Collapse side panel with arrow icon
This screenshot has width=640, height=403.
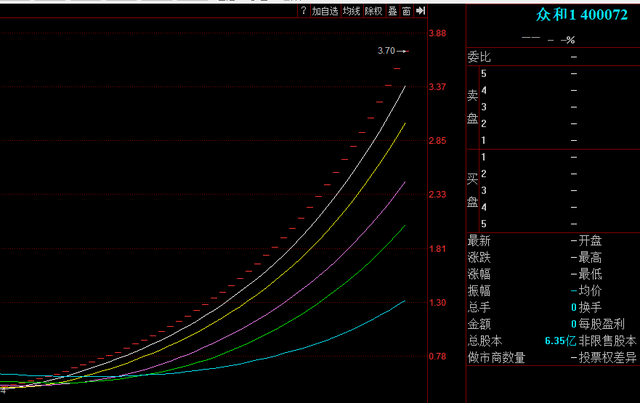pyautogui.click(x=421, y=12)
